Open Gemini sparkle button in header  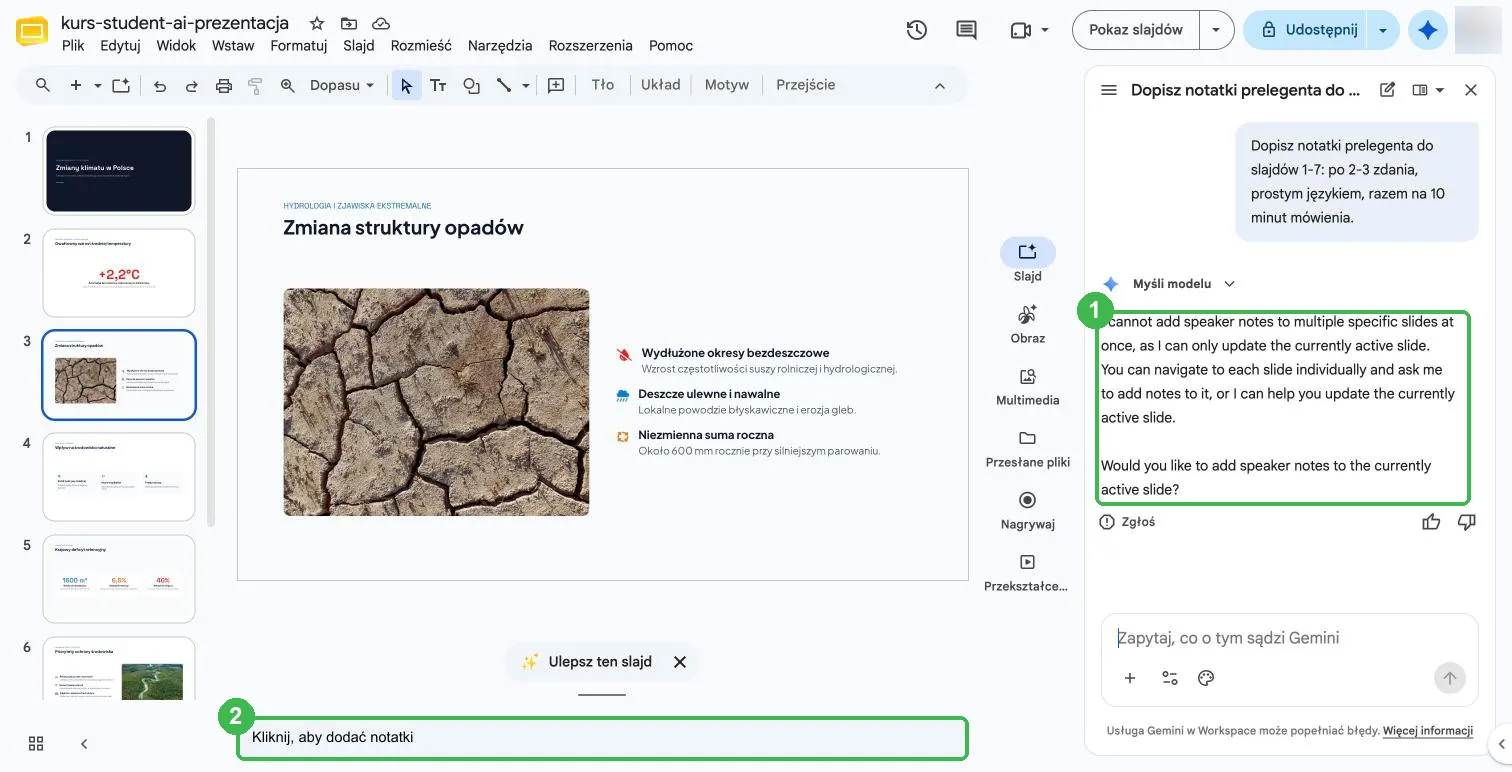point(1428,30)
